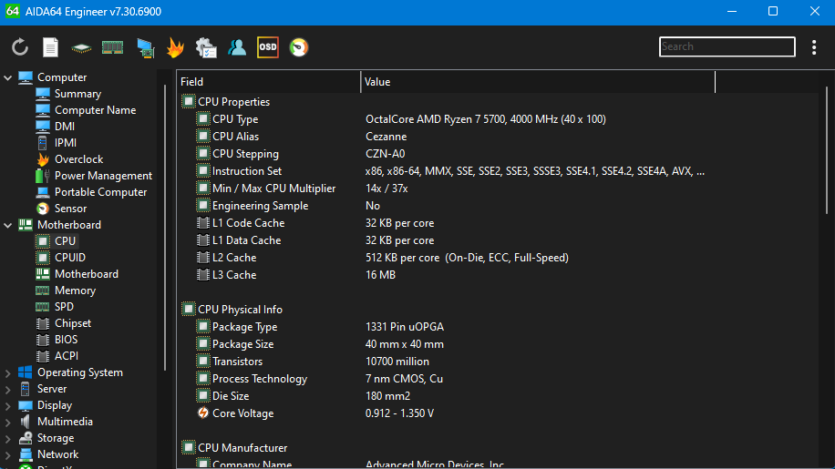Select the Package Type row
Image resolution: width=835 pixels, height=469 pixels.
(x=498, y=327)
